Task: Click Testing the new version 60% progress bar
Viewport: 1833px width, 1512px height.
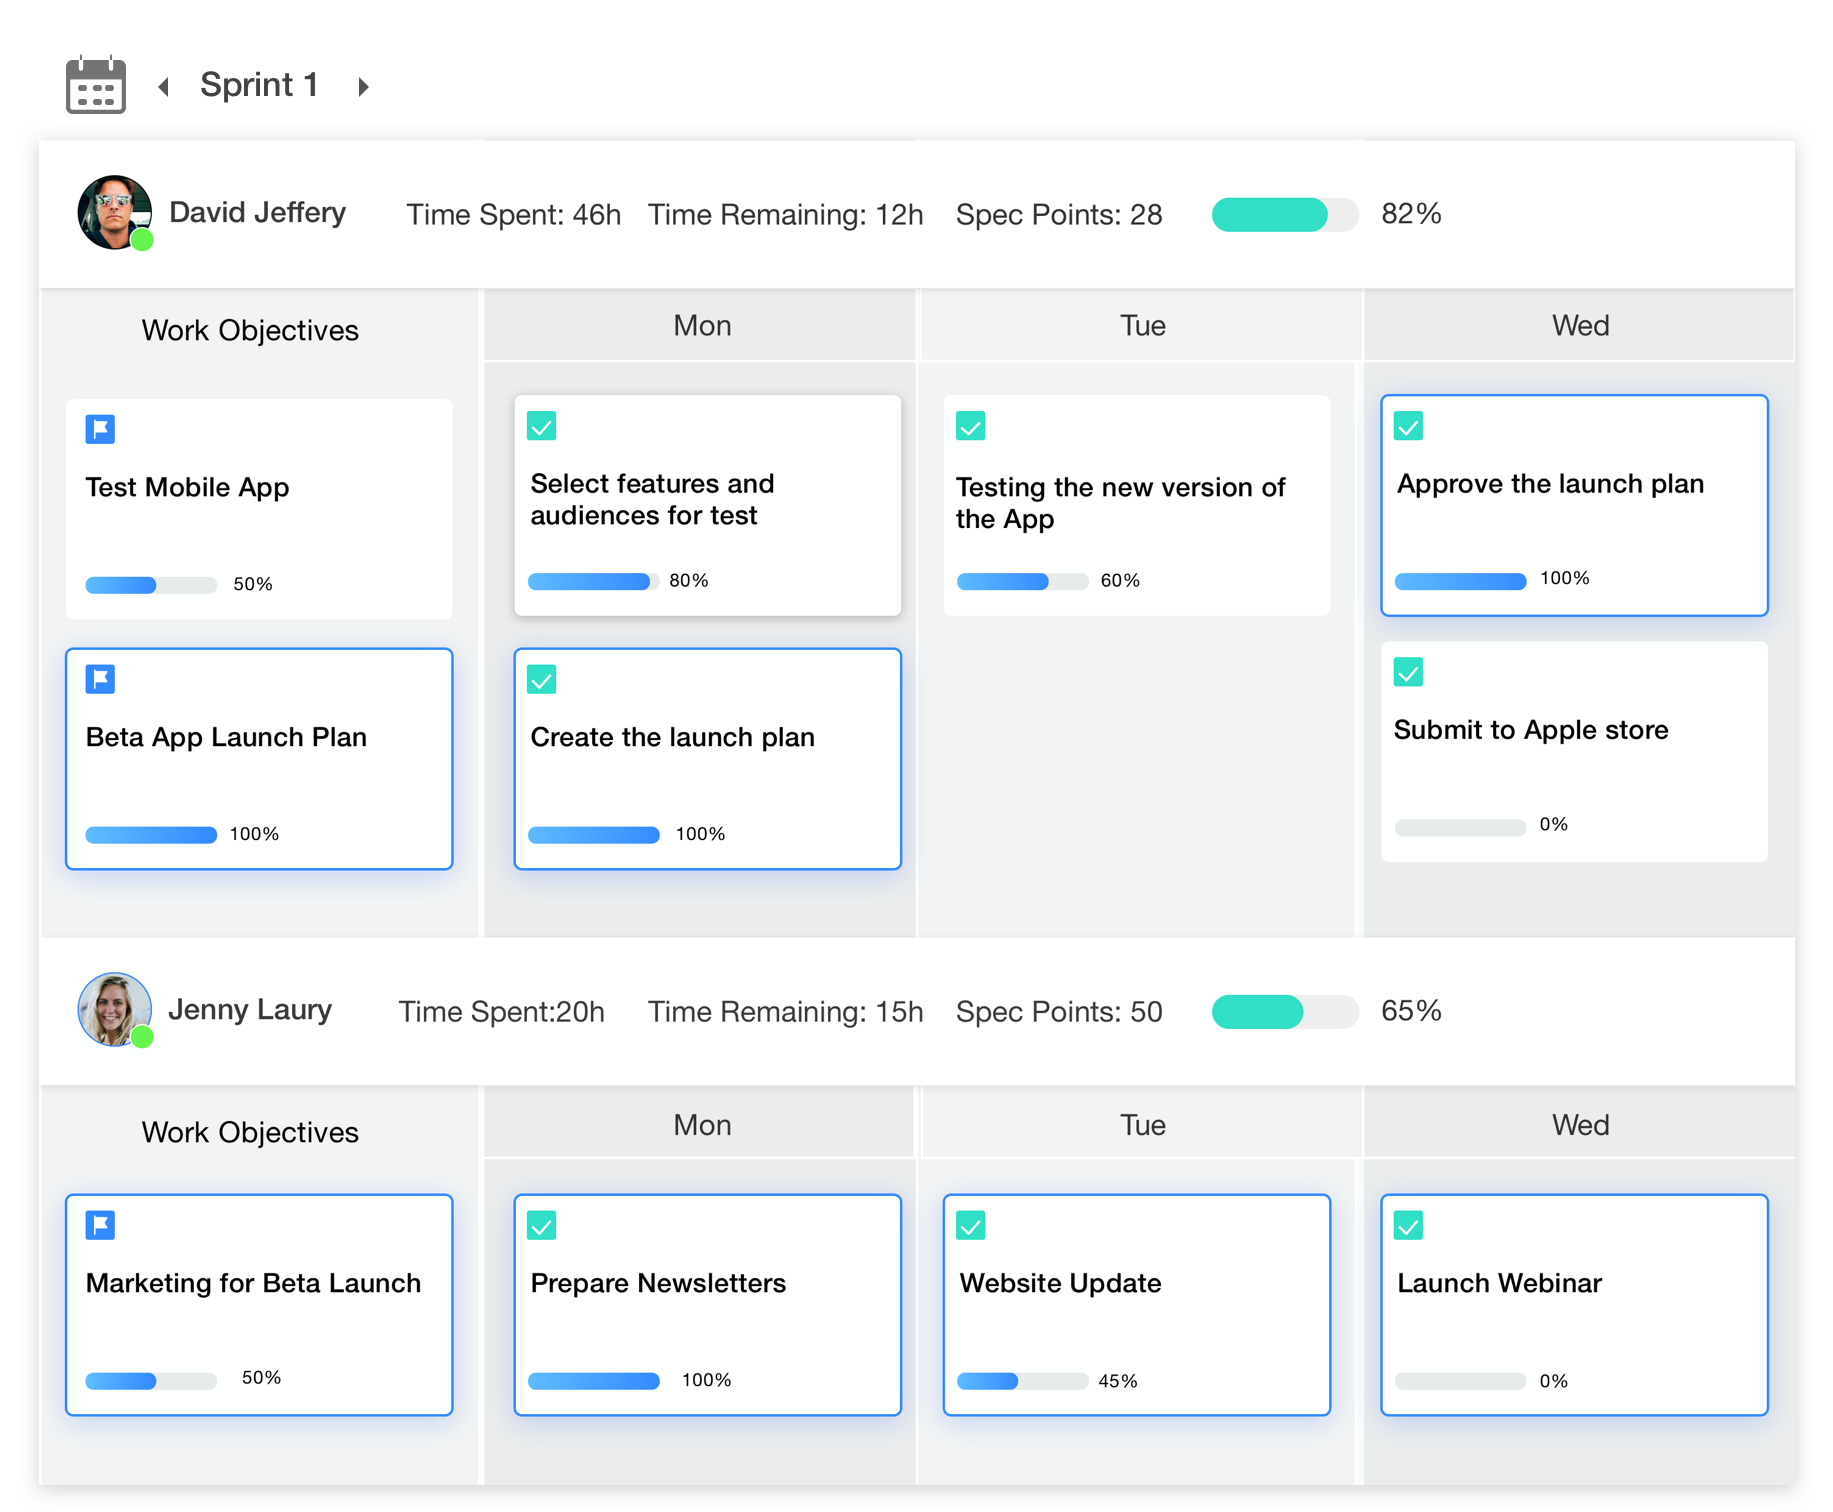Action: pos(1022,581)
